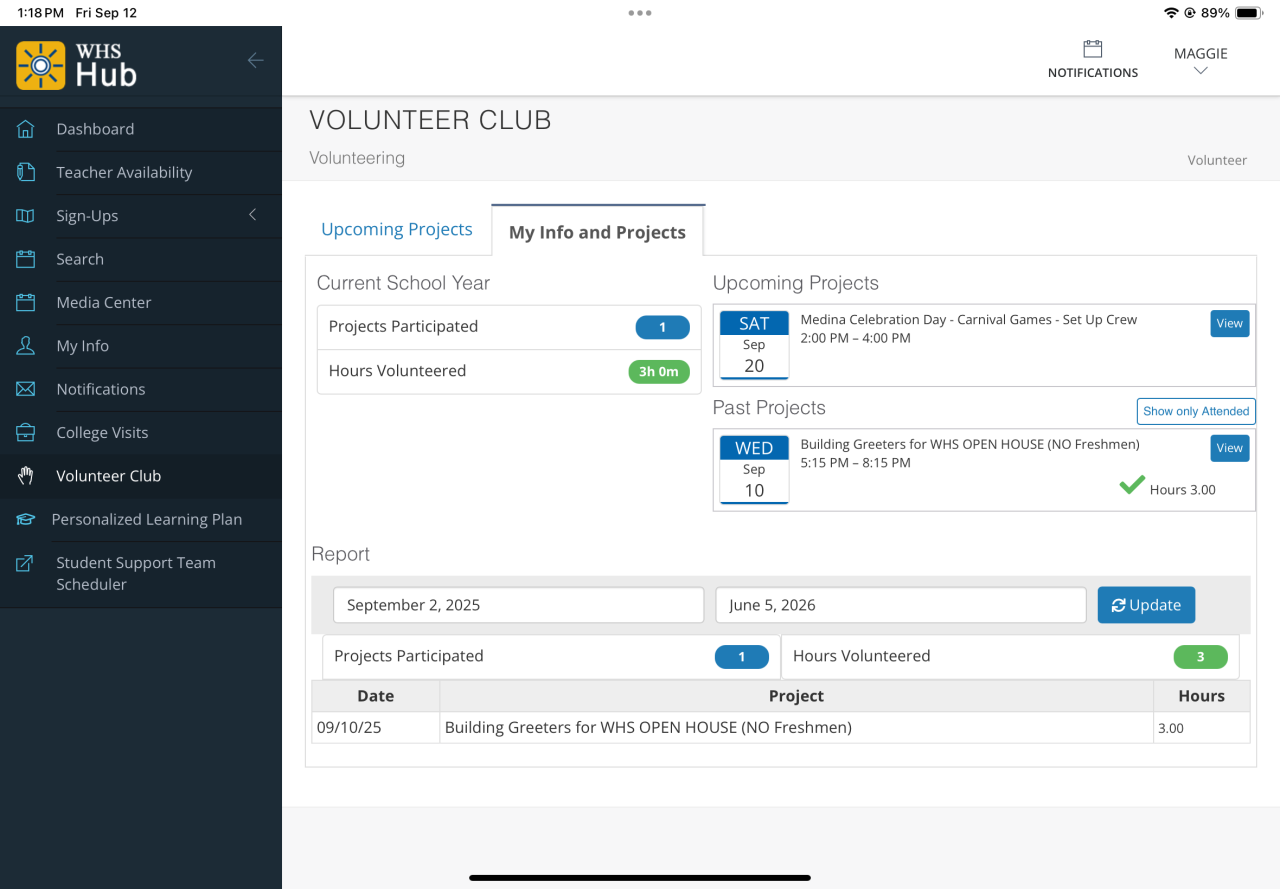
Task: Click the Update report button
Action: click(x=1146, y=605)
